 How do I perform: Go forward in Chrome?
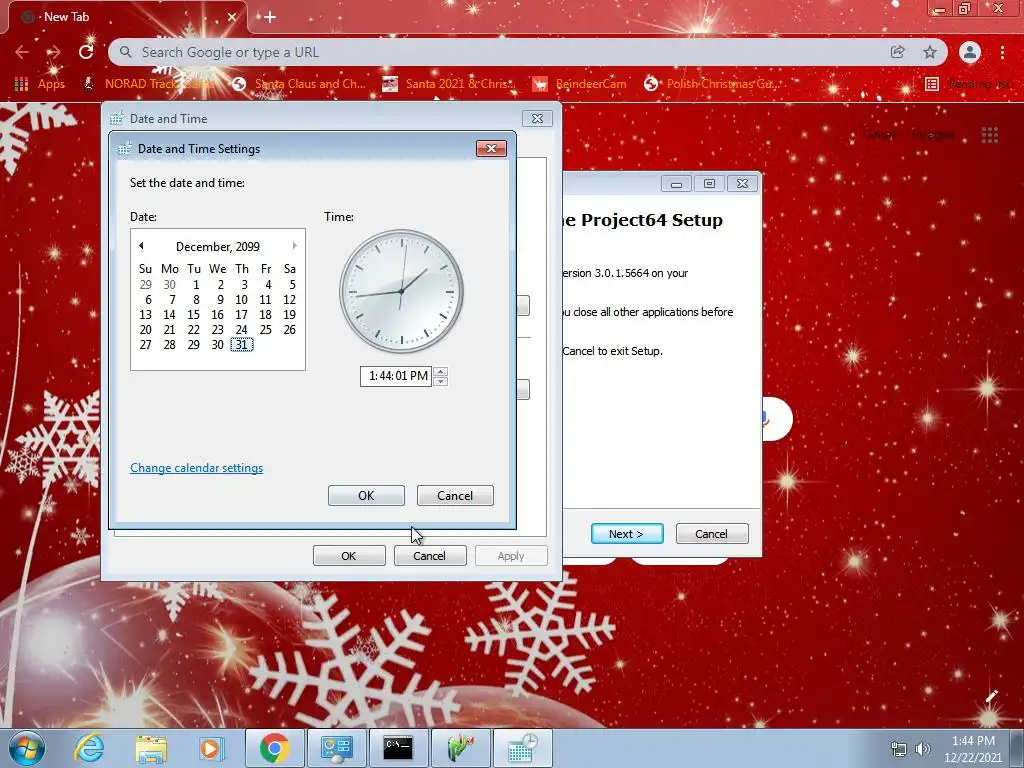coord(54,52)
